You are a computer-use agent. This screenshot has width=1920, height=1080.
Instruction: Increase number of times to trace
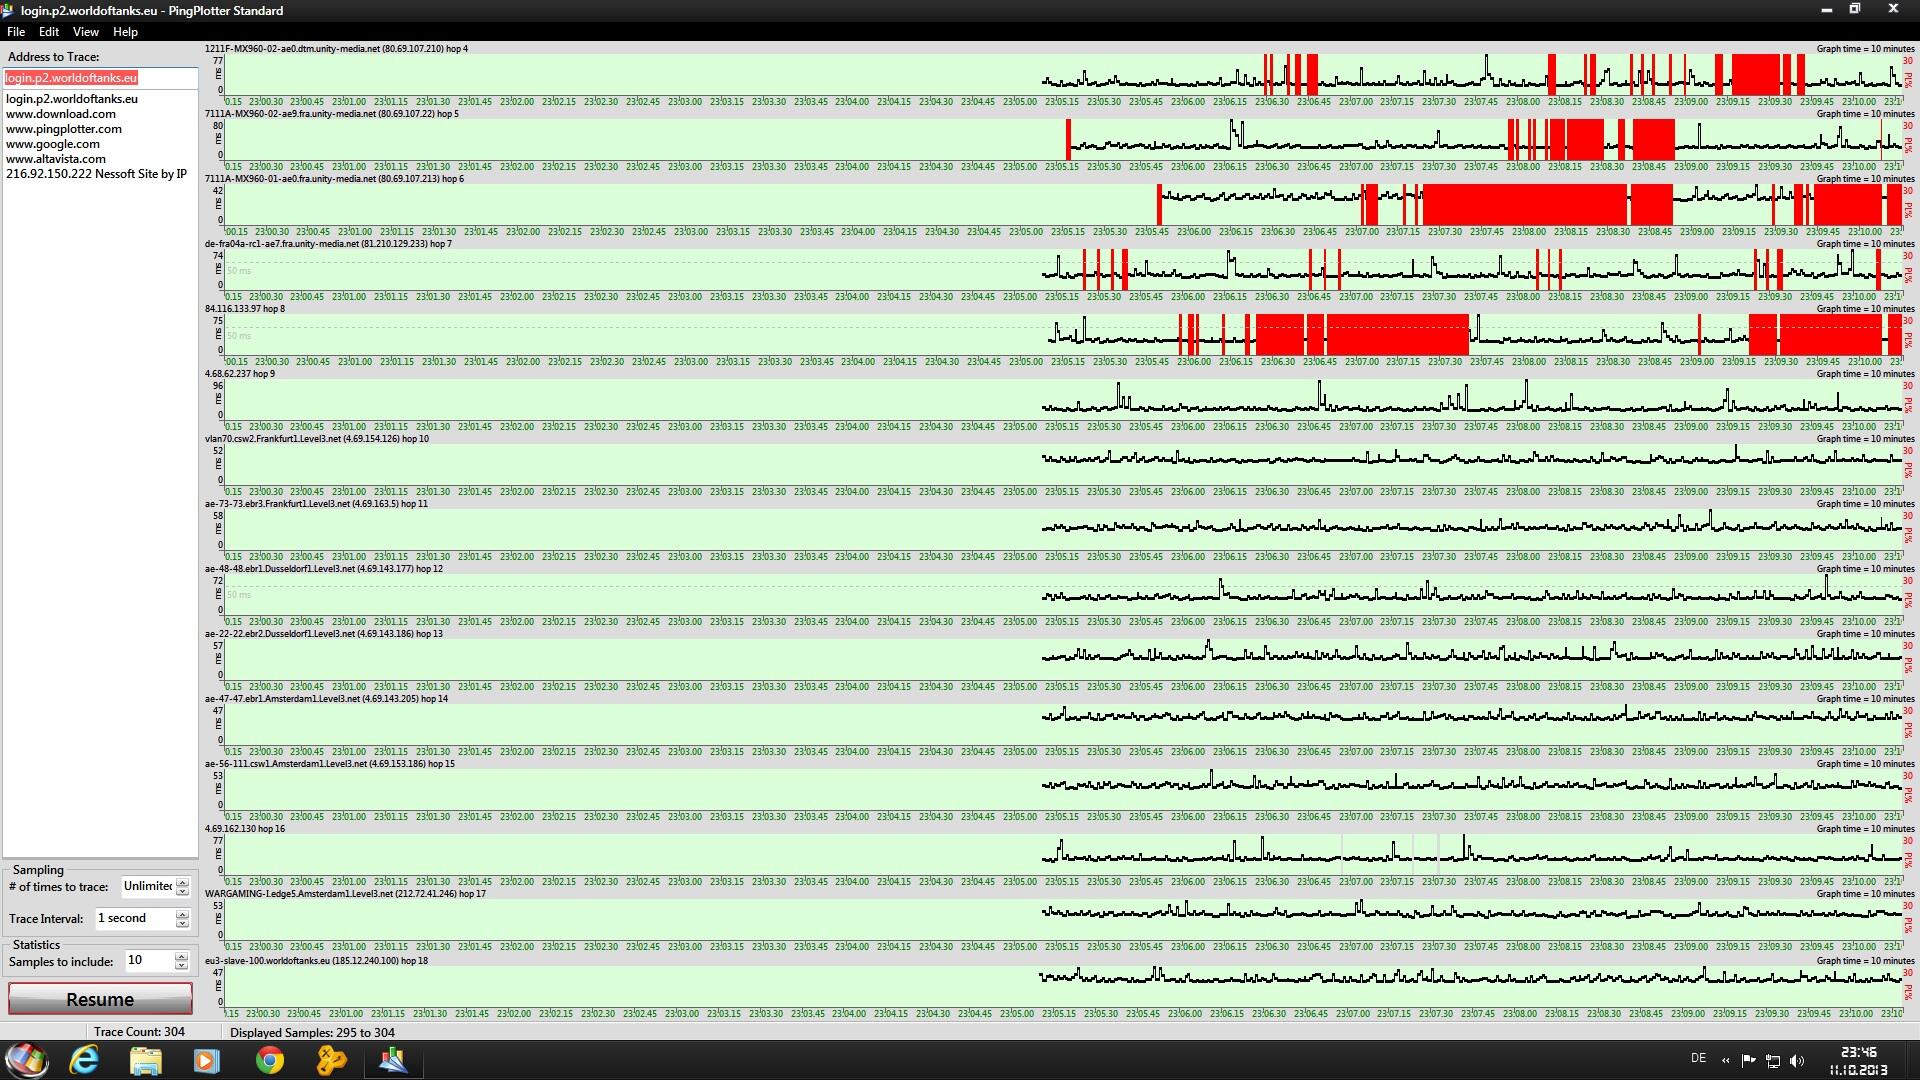coord(182,881)
